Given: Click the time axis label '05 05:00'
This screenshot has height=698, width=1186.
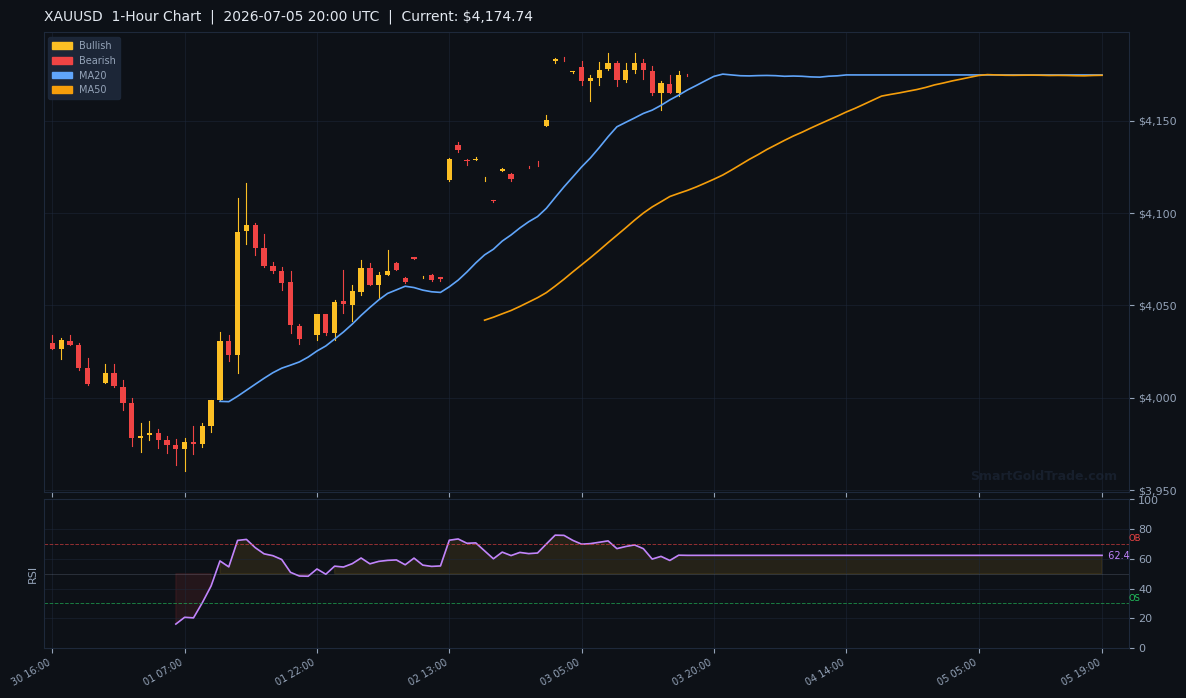Looking at the screenshot, I should (958, 672).
